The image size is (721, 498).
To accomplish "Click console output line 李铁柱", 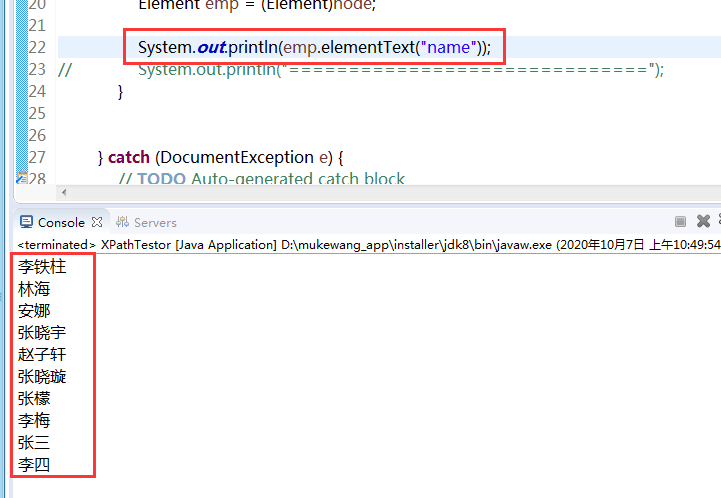I will 42,267.
